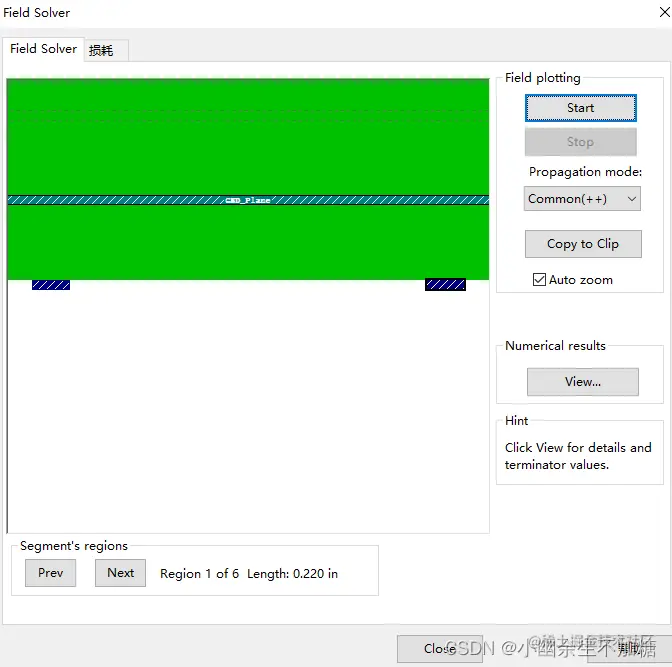Close window with the title bar X
The height and width of the screenshot is (667, 672).
(x=664, y=12)
